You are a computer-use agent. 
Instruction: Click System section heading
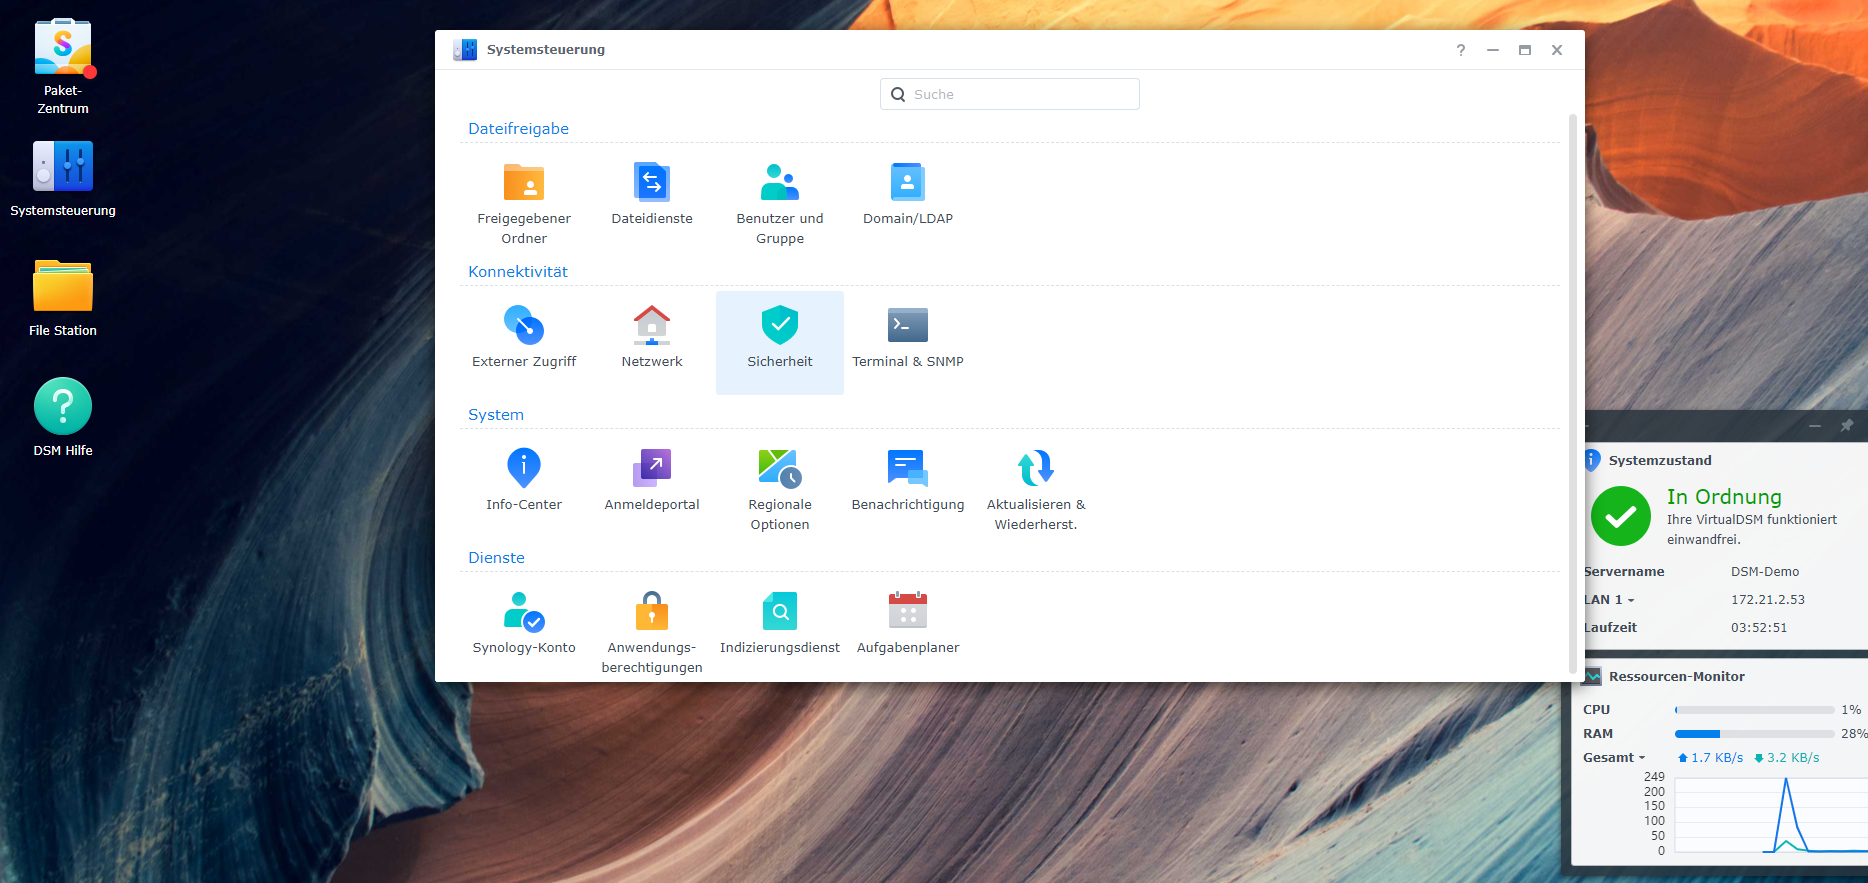(496, 415)
